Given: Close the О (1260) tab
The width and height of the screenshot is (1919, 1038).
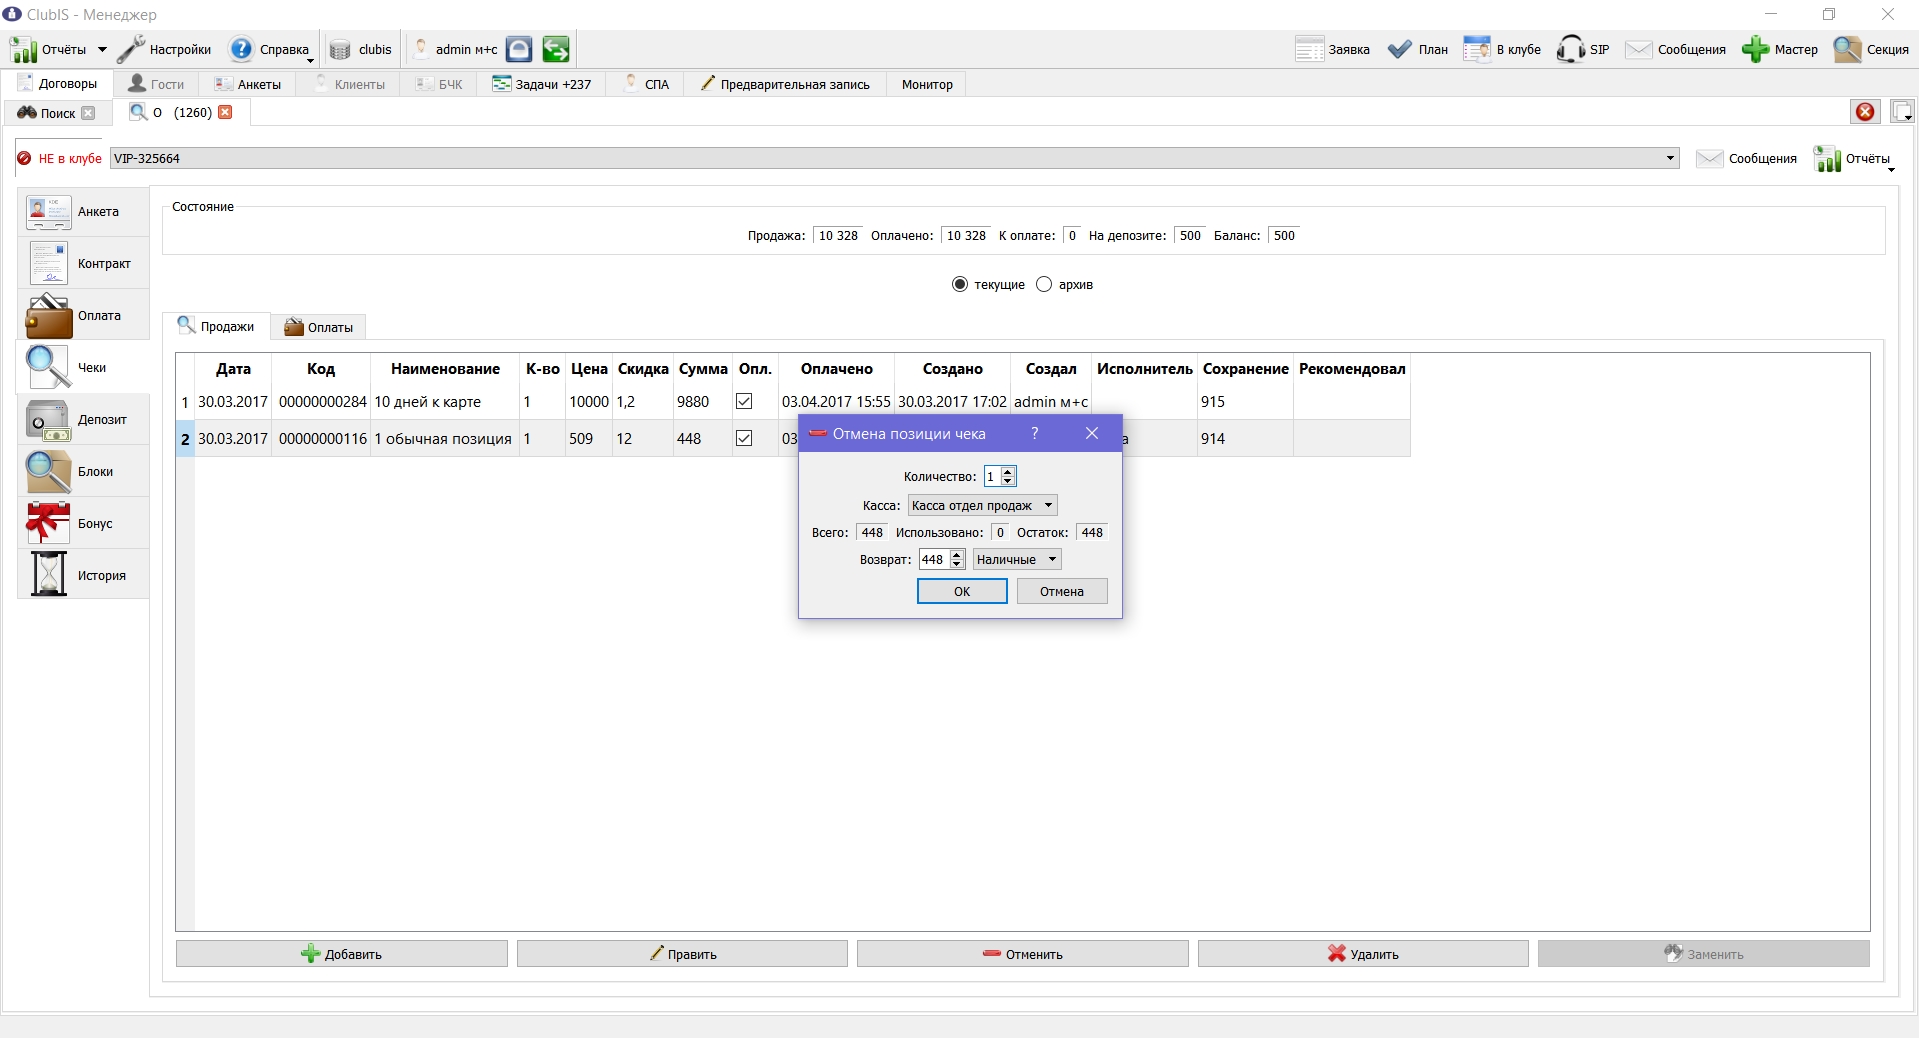Looking at the screenshot, I should [225, 112].
